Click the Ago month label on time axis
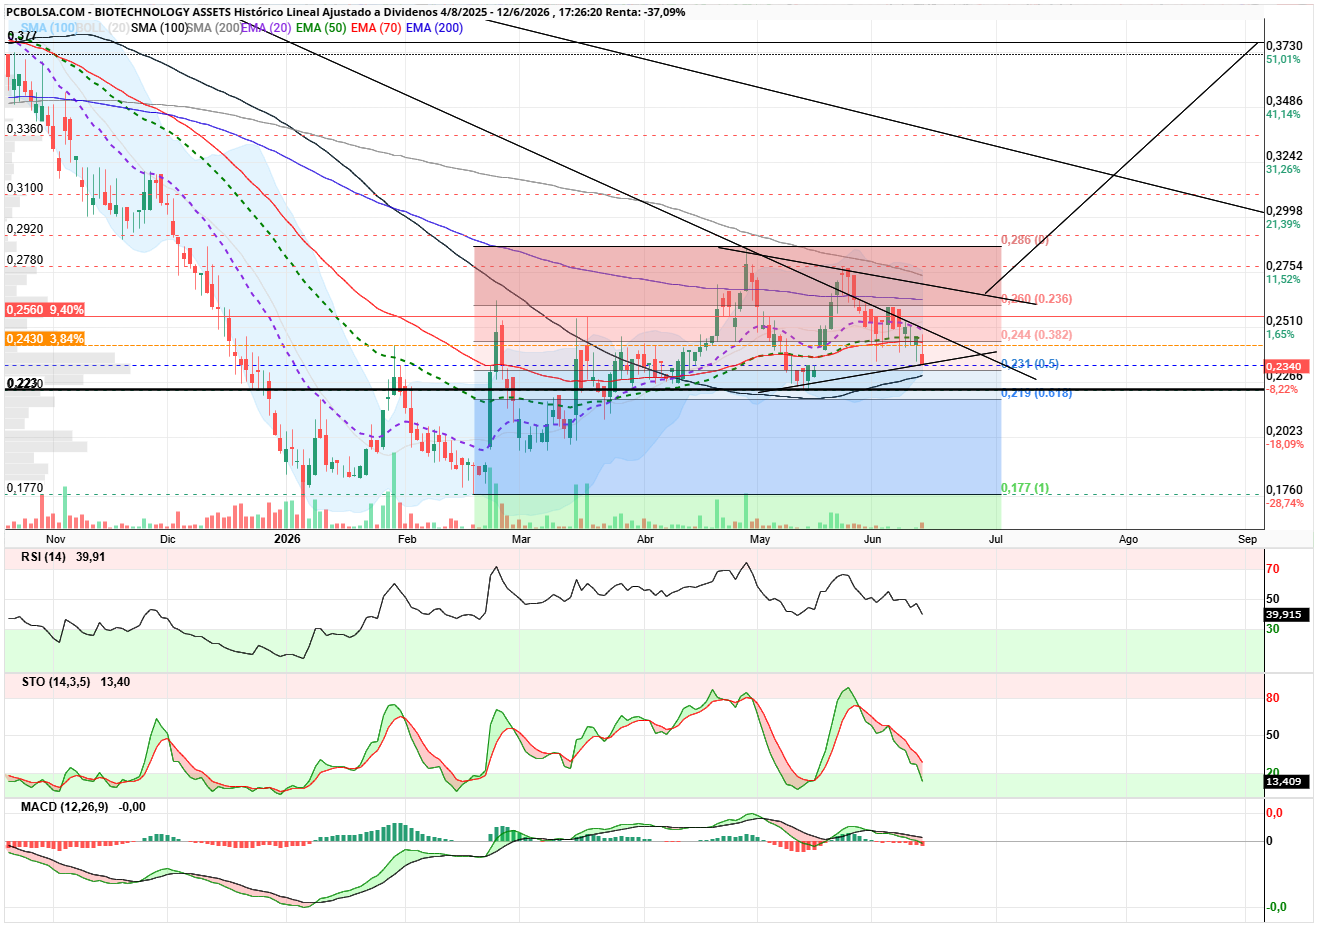 click(x=1128, y=539)
